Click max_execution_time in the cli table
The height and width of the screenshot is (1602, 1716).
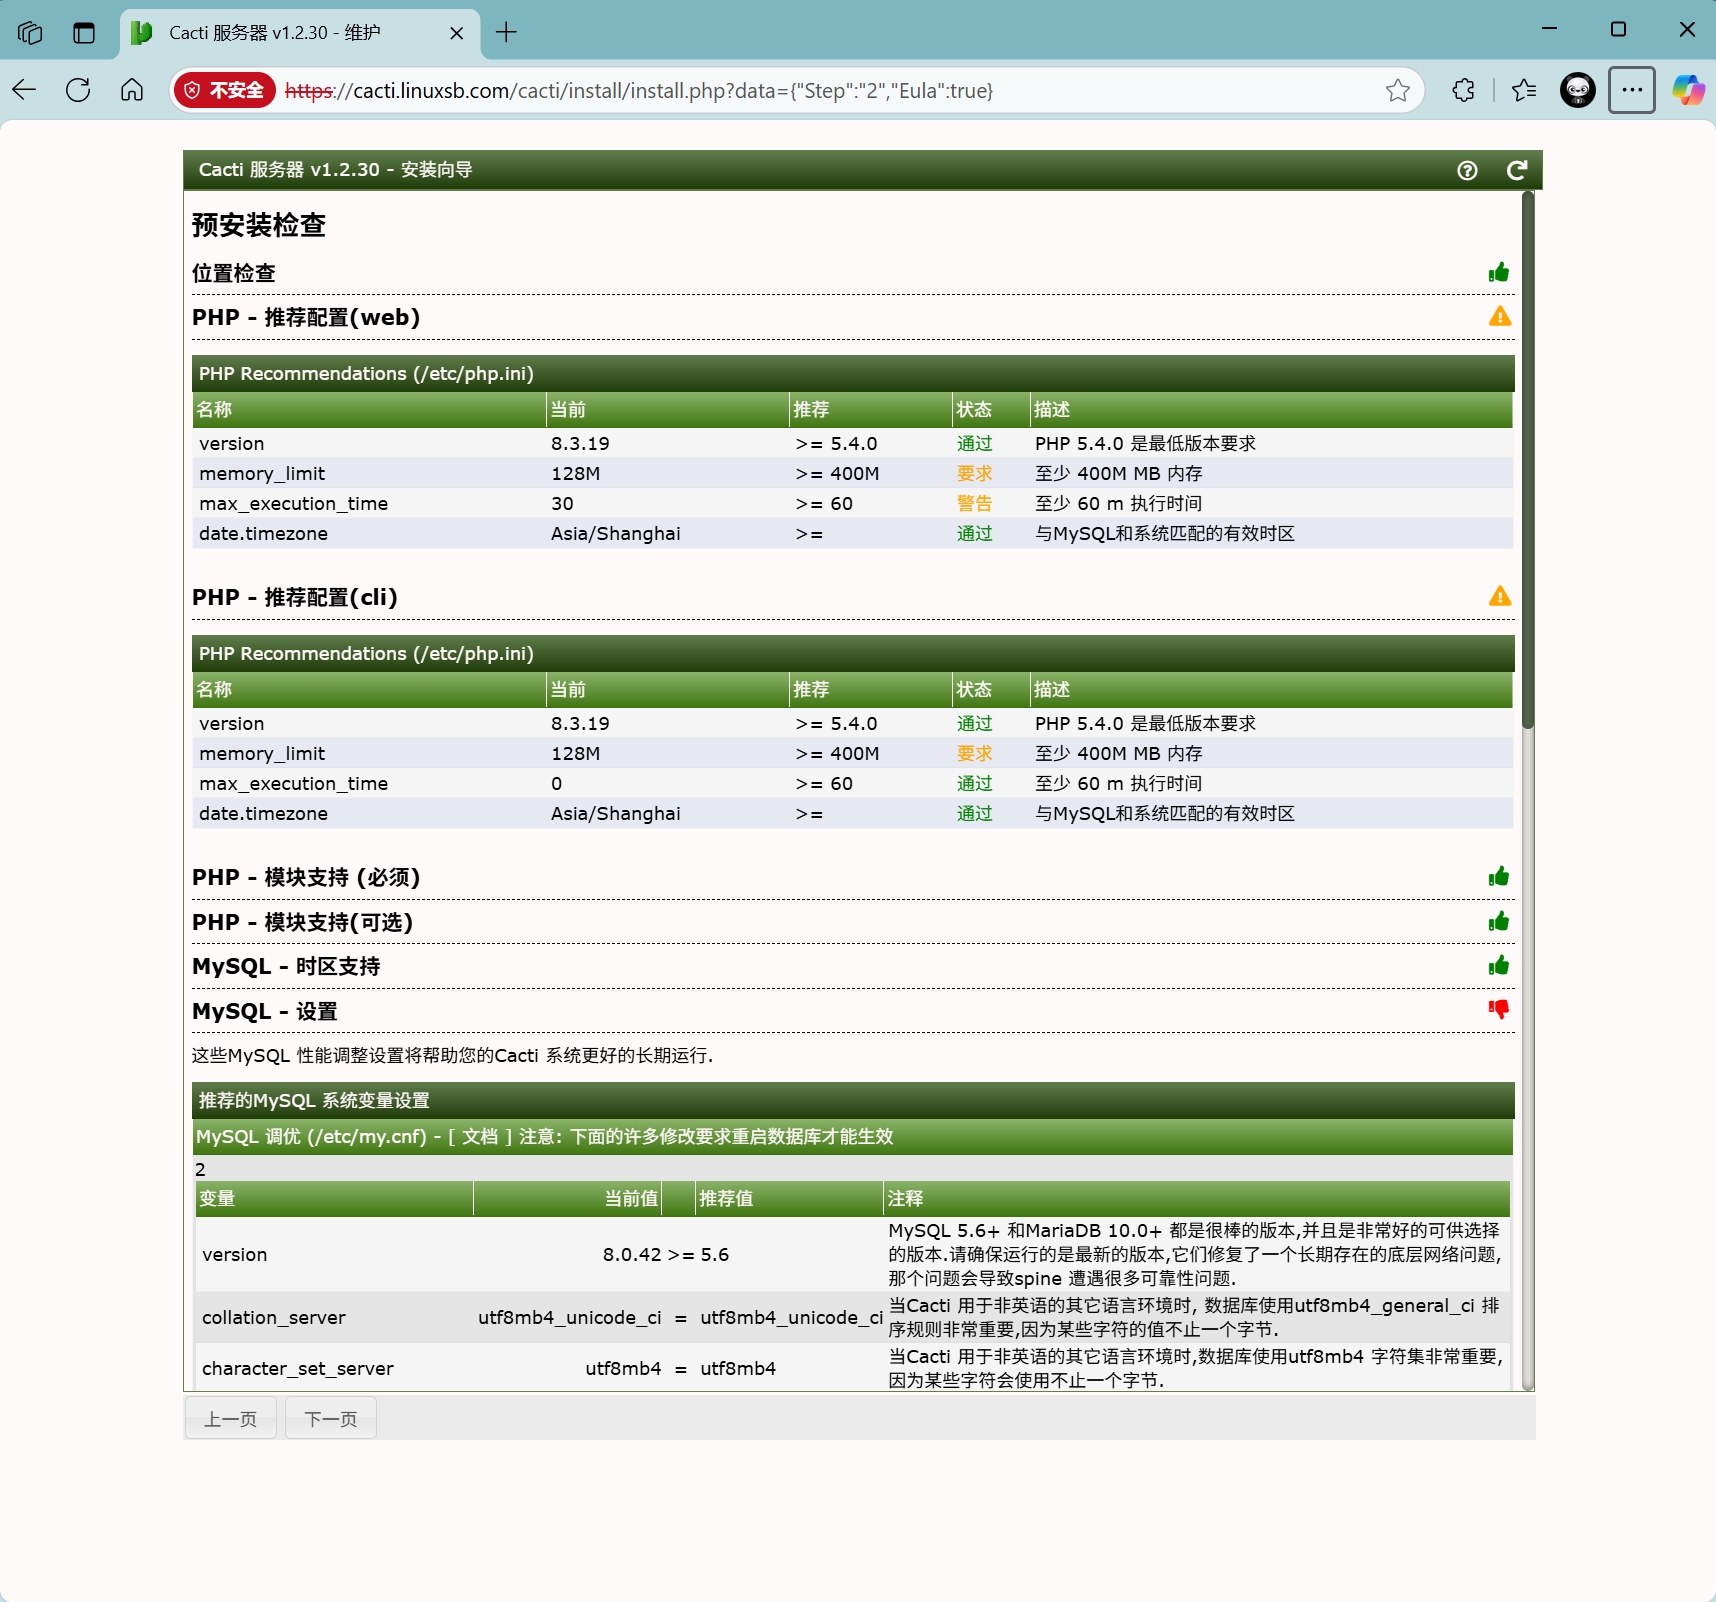click(x=294, y=784)
